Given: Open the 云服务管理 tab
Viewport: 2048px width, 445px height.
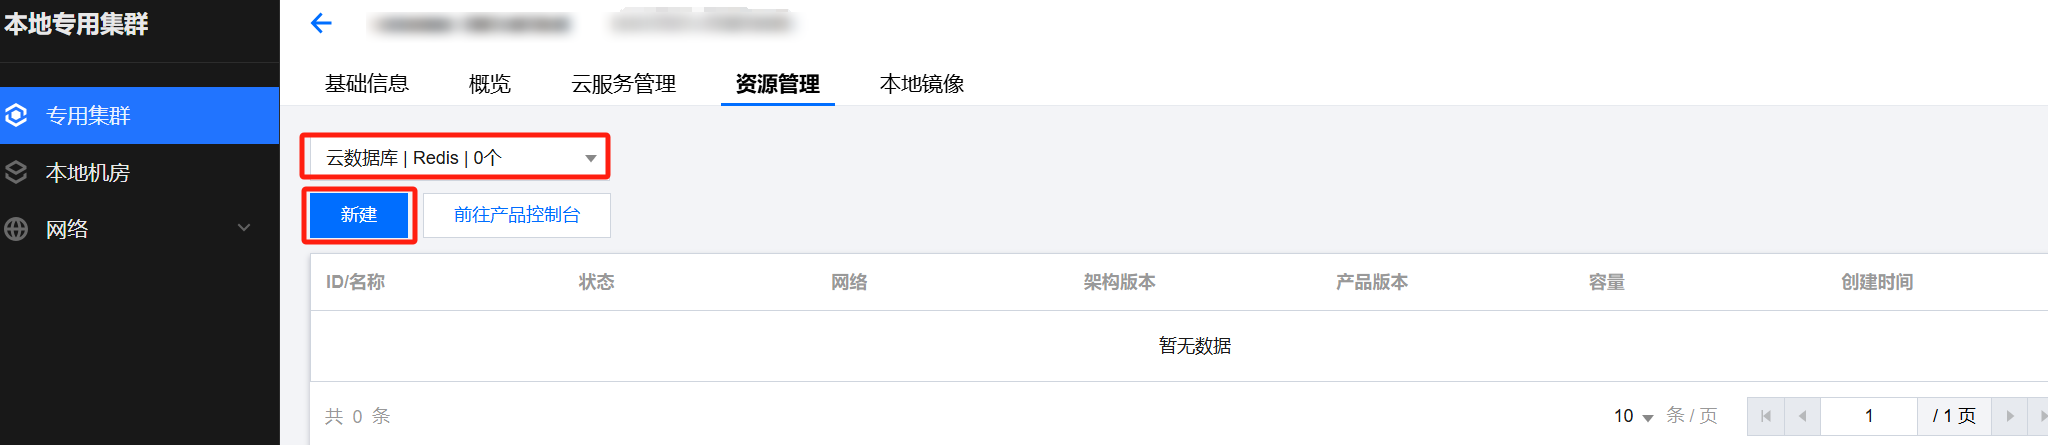Looking at the screenshot, I should click(x=624, y=84).
